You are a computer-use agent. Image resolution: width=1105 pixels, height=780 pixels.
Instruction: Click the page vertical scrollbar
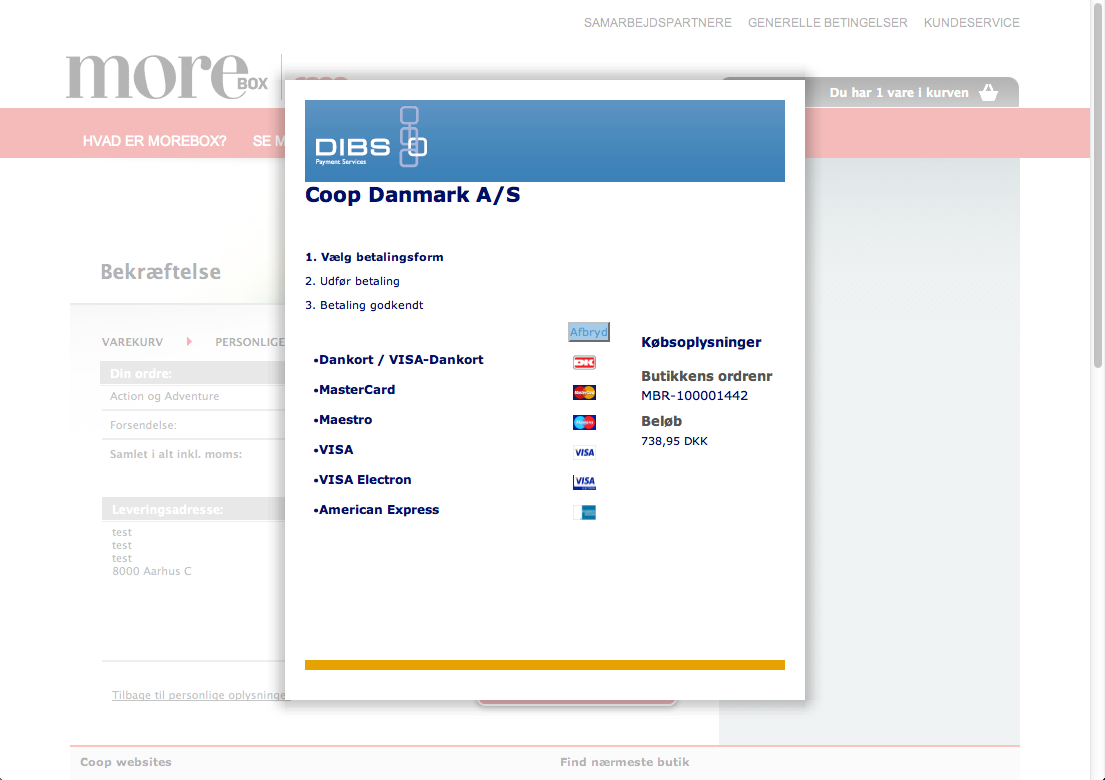[x=1097, y=187]
